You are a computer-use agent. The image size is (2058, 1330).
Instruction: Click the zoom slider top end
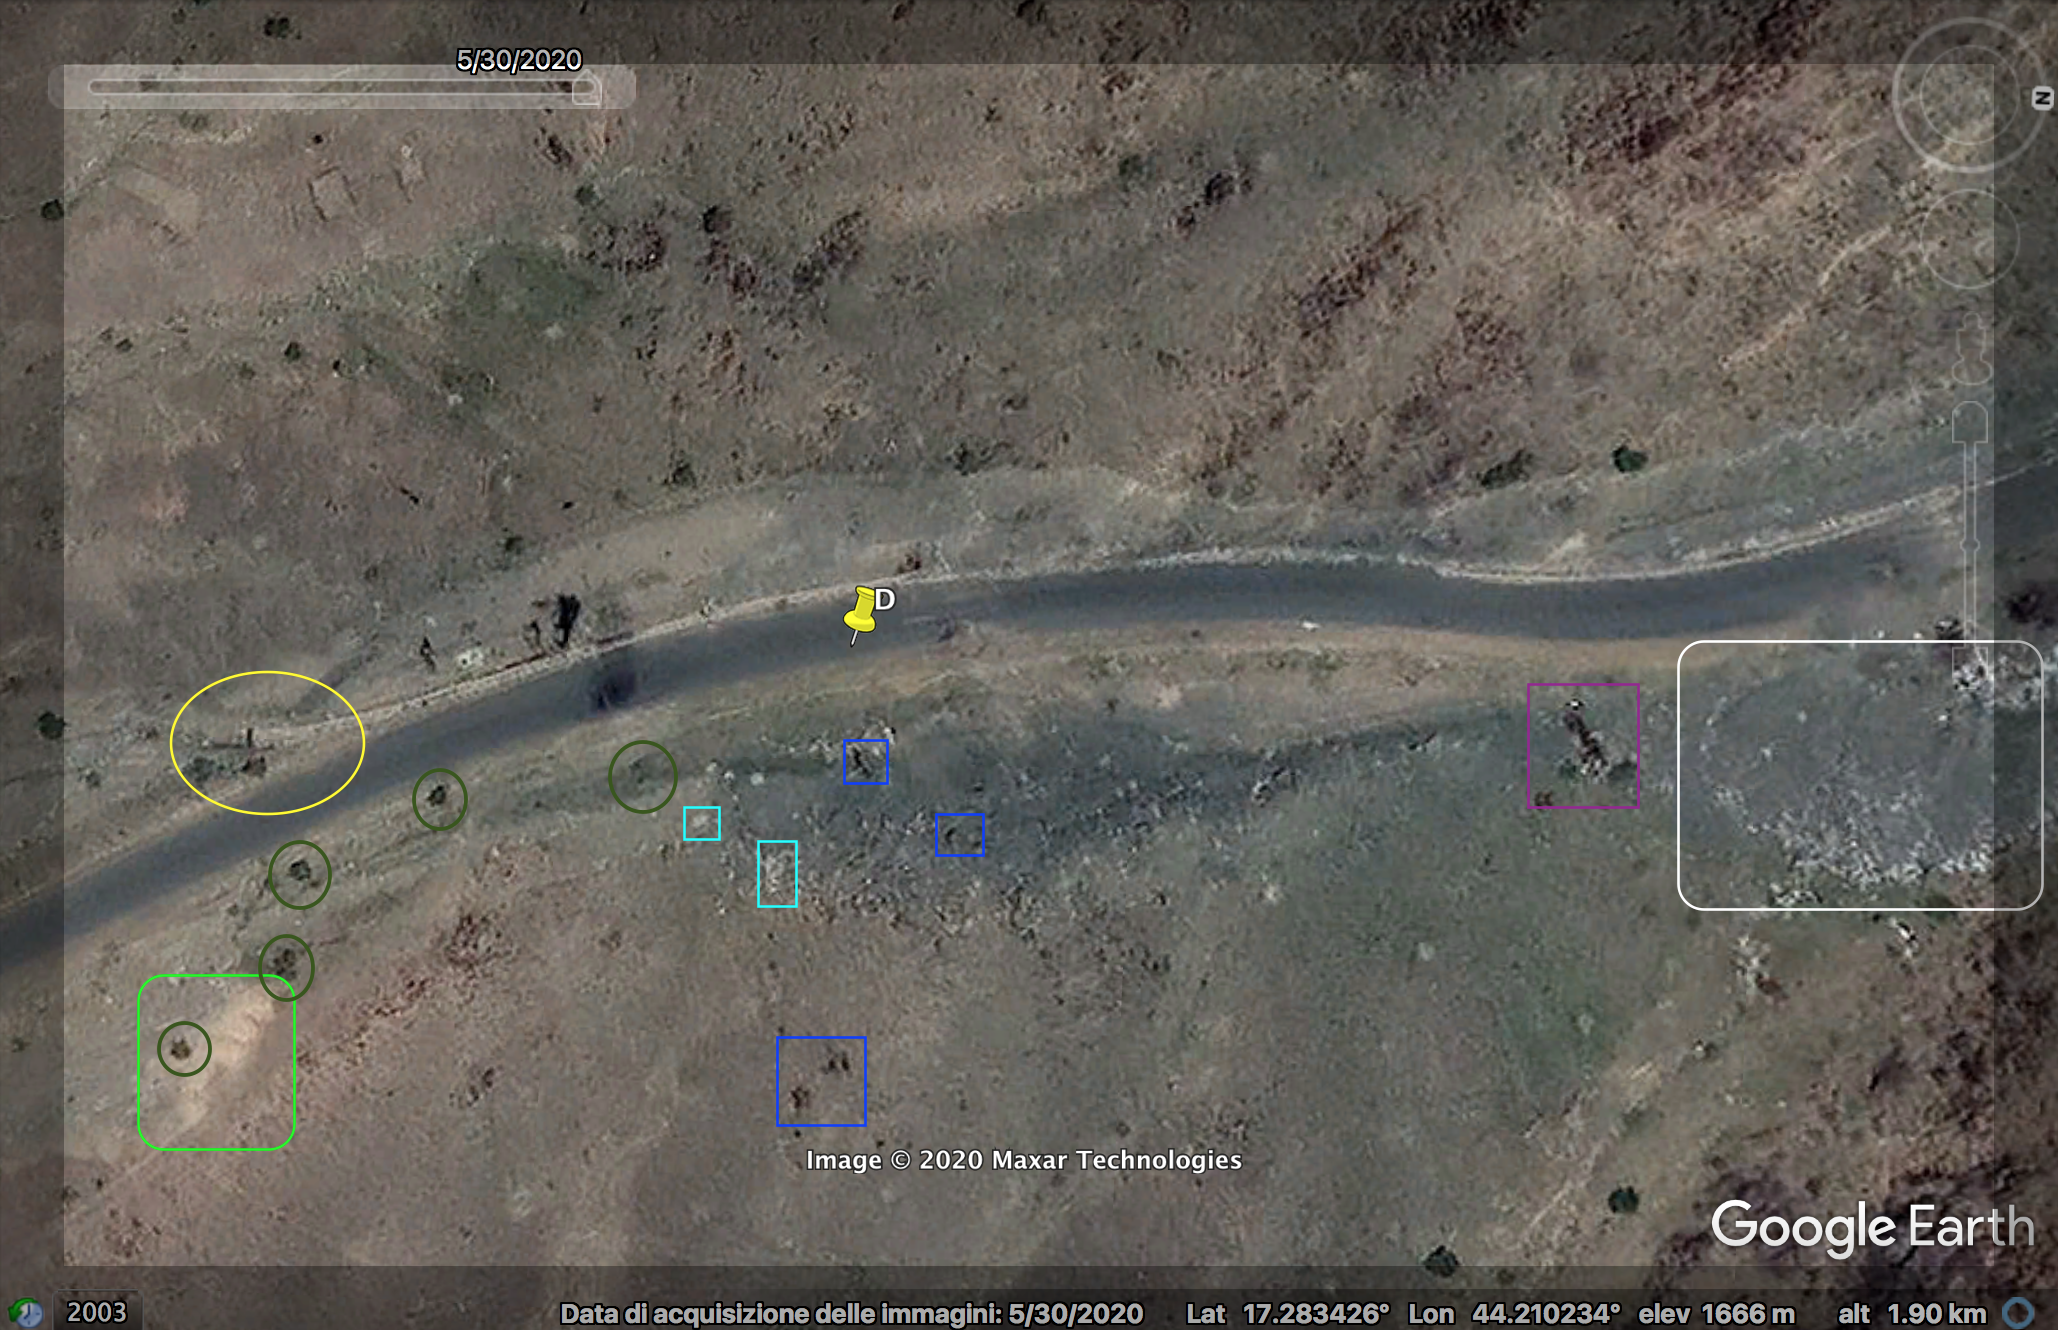click(1970, 422)
